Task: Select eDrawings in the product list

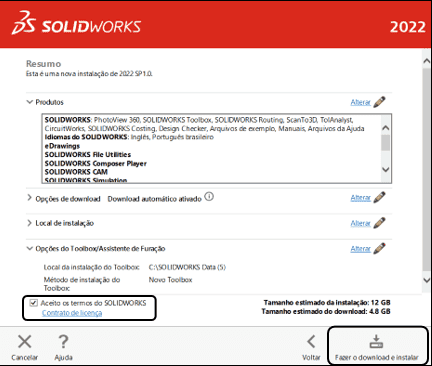Action: (62, 146)
